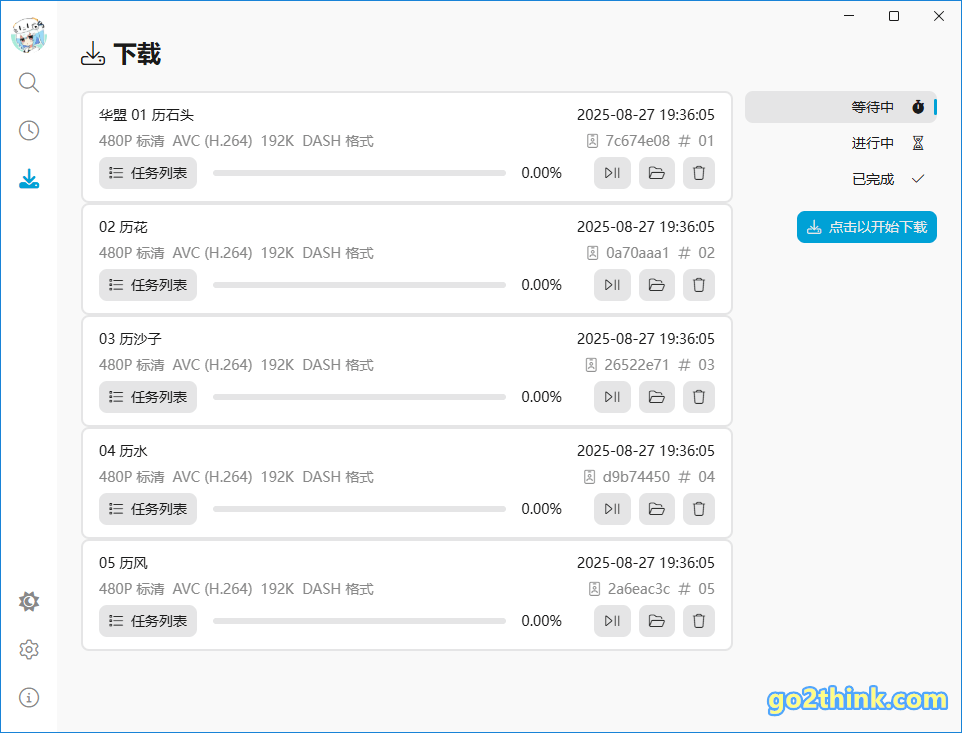The image size is (962, 733).
Task: Click index # 05 label
Action: tap(696, 589)
